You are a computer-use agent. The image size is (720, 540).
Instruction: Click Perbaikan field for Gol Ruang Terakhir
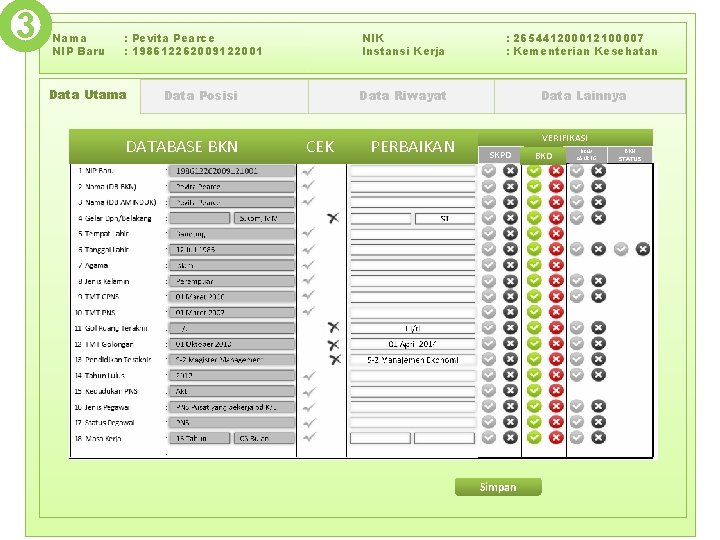pos(412,328)
